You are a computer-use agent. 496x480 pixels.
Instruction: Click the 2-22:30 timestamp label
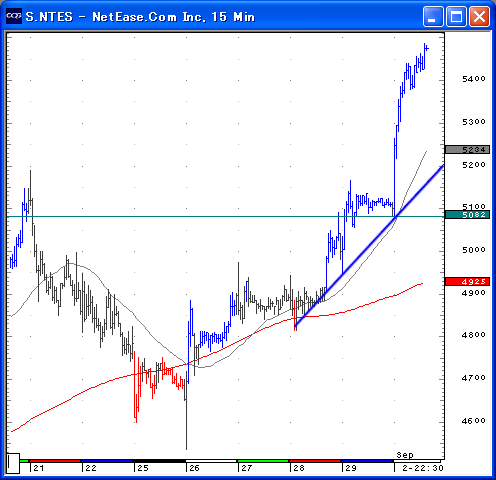pos(423,468)
